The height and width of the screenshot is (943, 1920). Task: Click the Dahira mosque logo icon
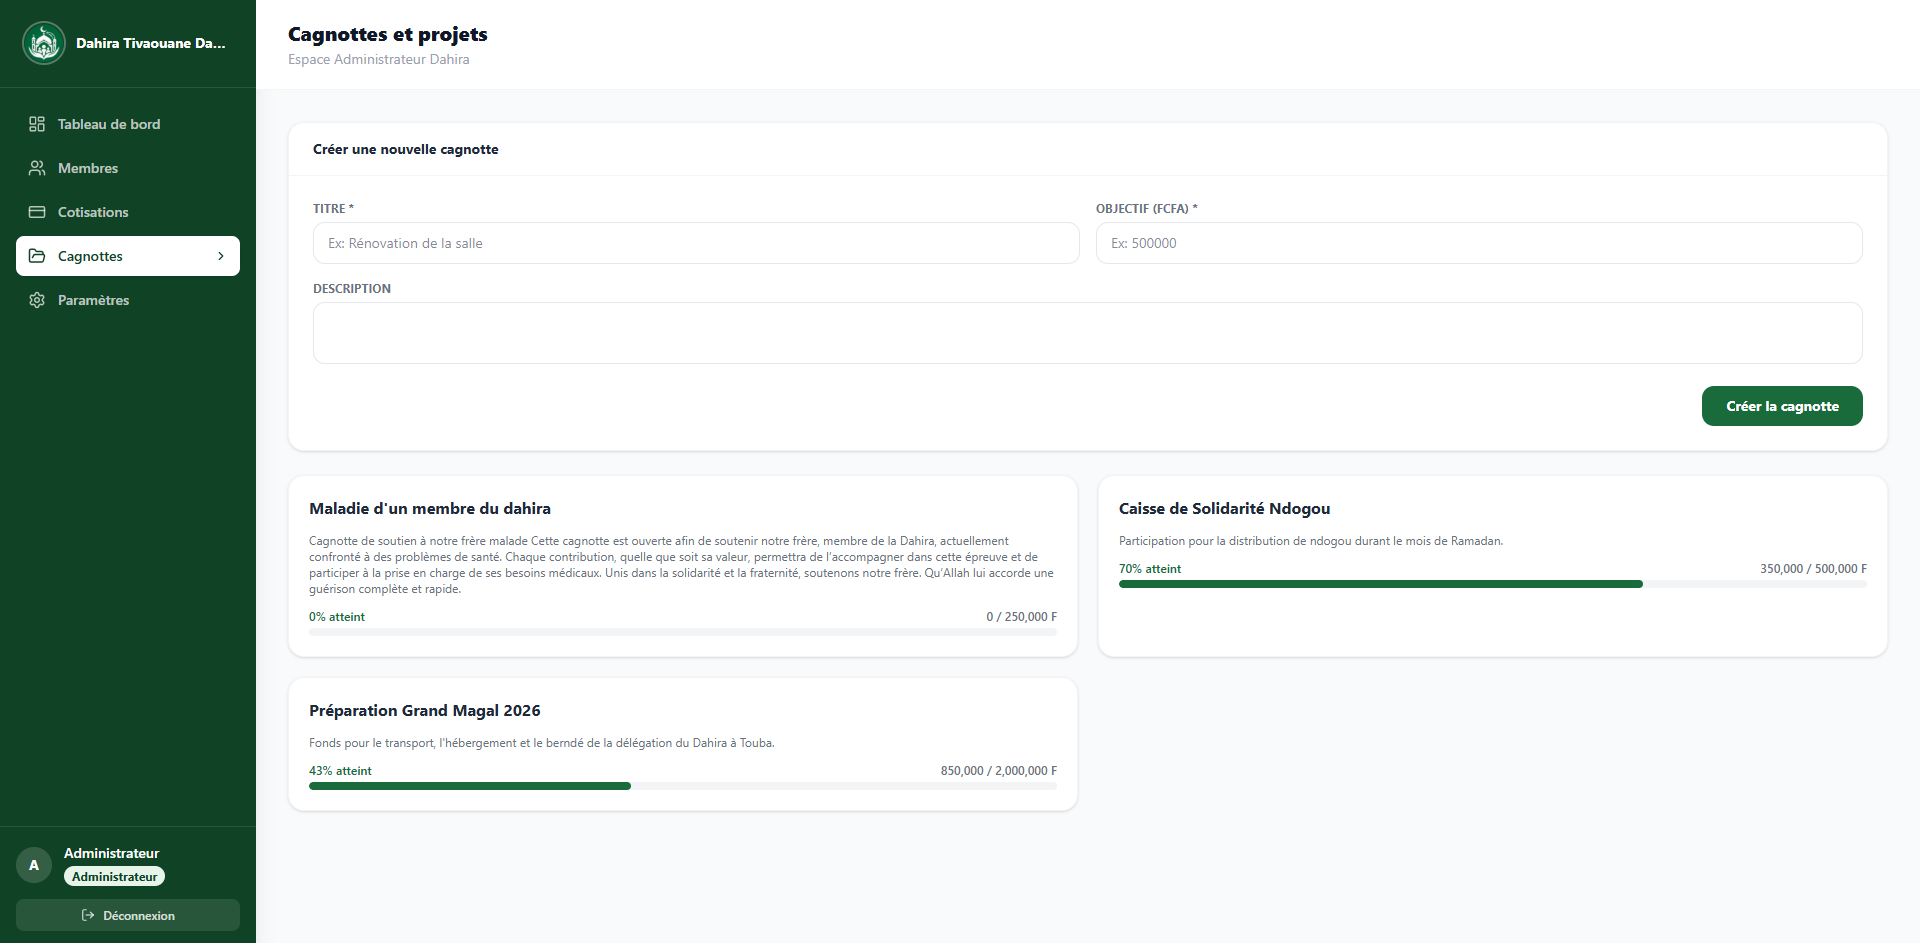tap(44, 43)
